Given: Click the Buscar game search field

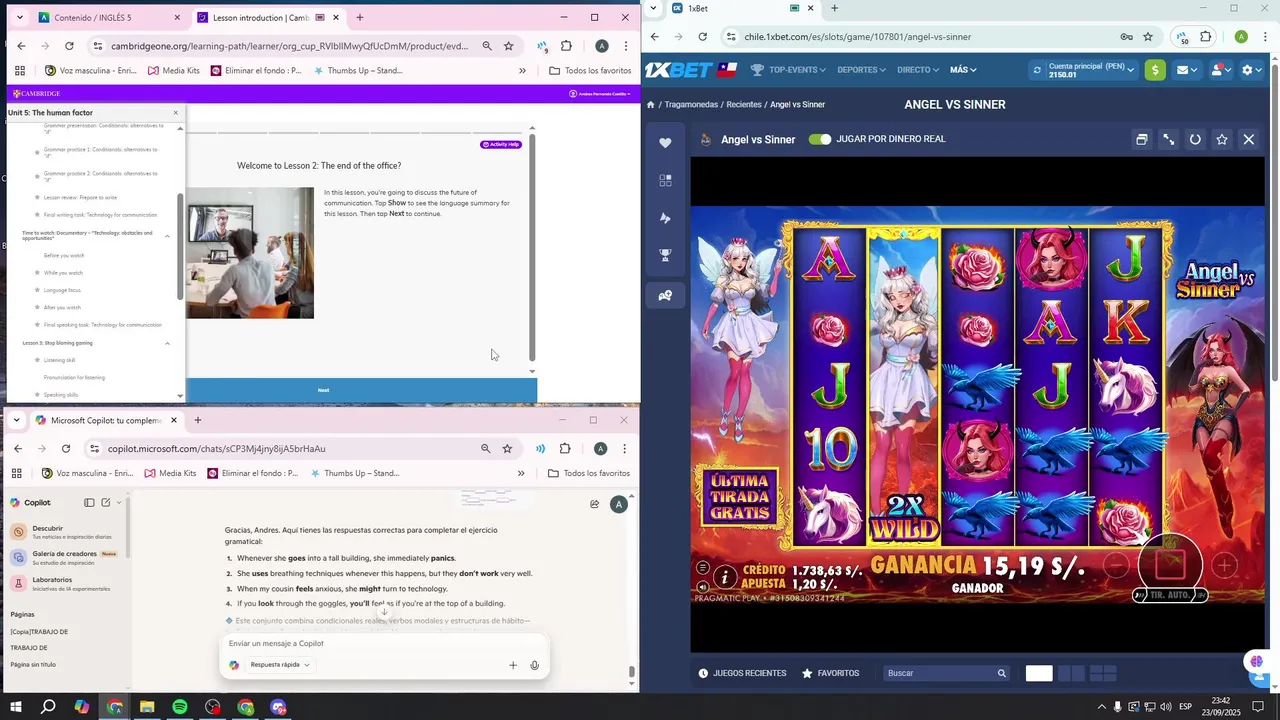Looking at the screenshot, I should click(947, 673).
